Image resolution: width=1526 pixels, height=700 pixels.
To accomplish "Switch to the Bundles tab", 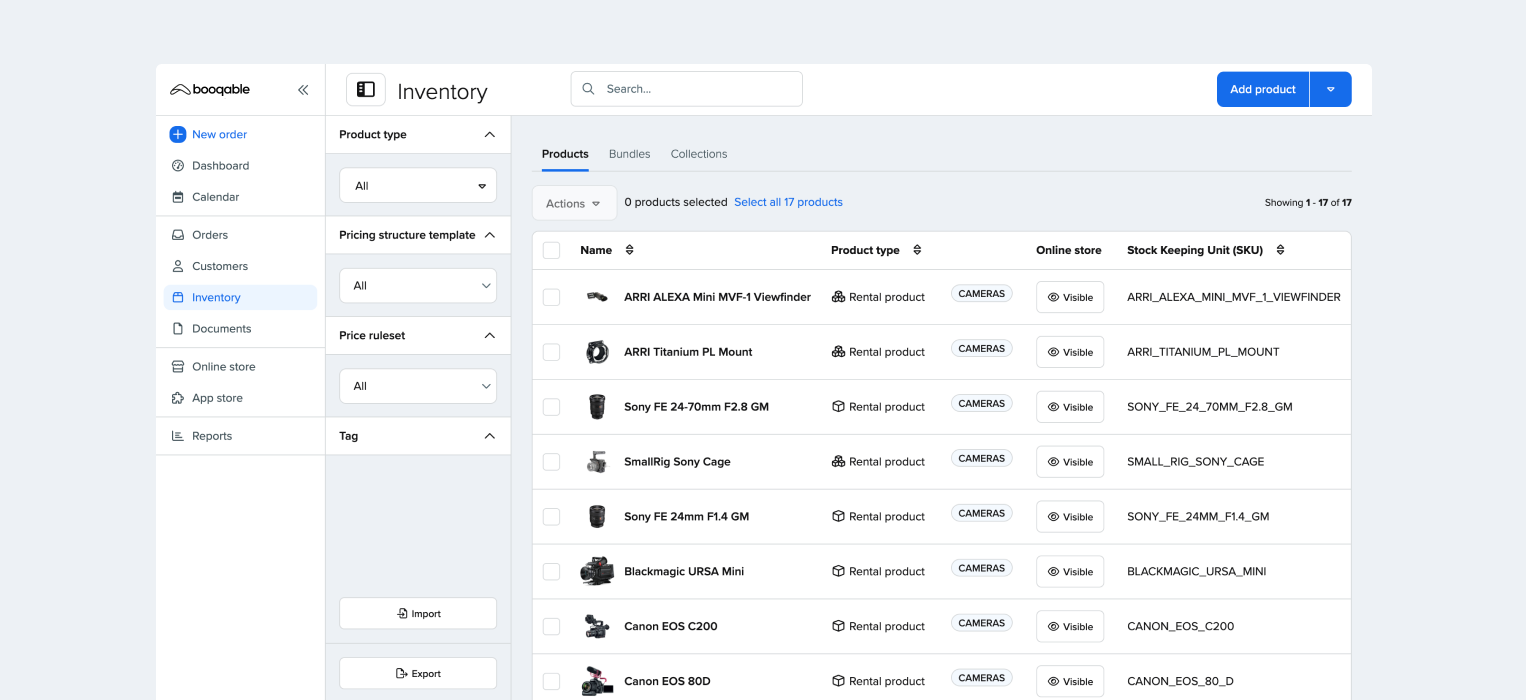I will pyautogui.click(x=630, y=154).
